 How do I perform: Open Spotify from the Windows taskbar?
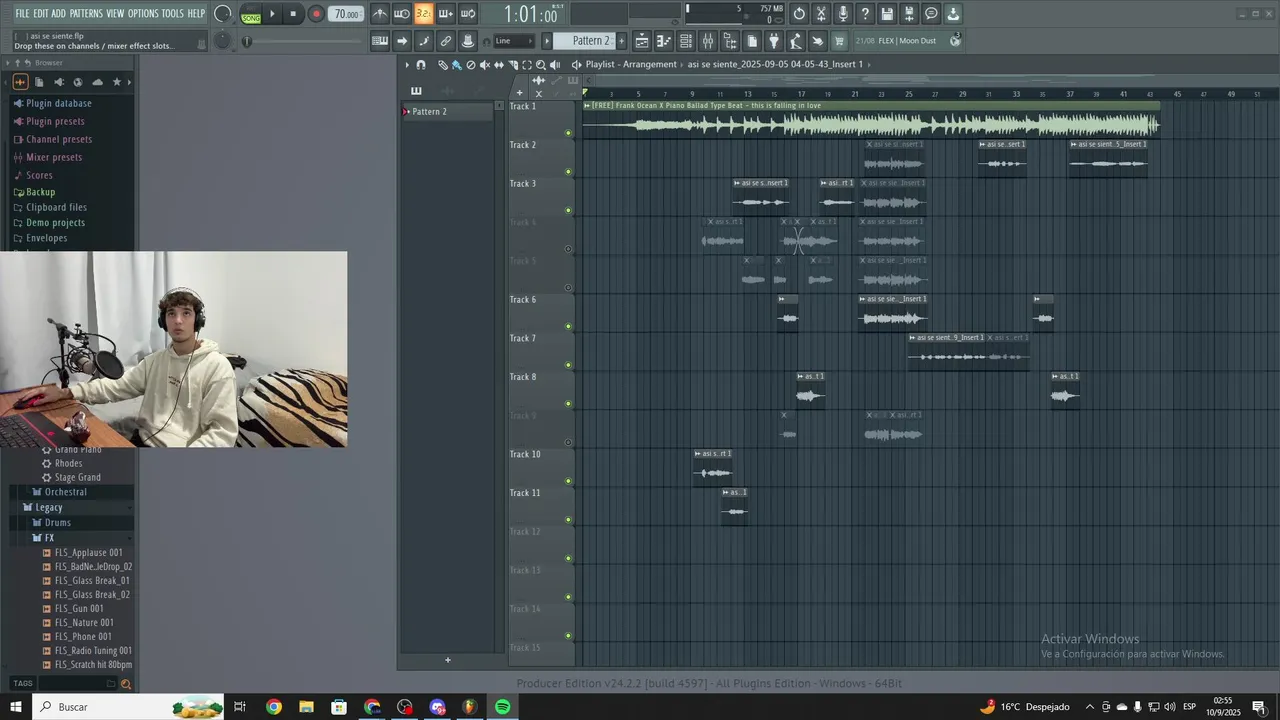pyautogui.click(x=502, y=707)
